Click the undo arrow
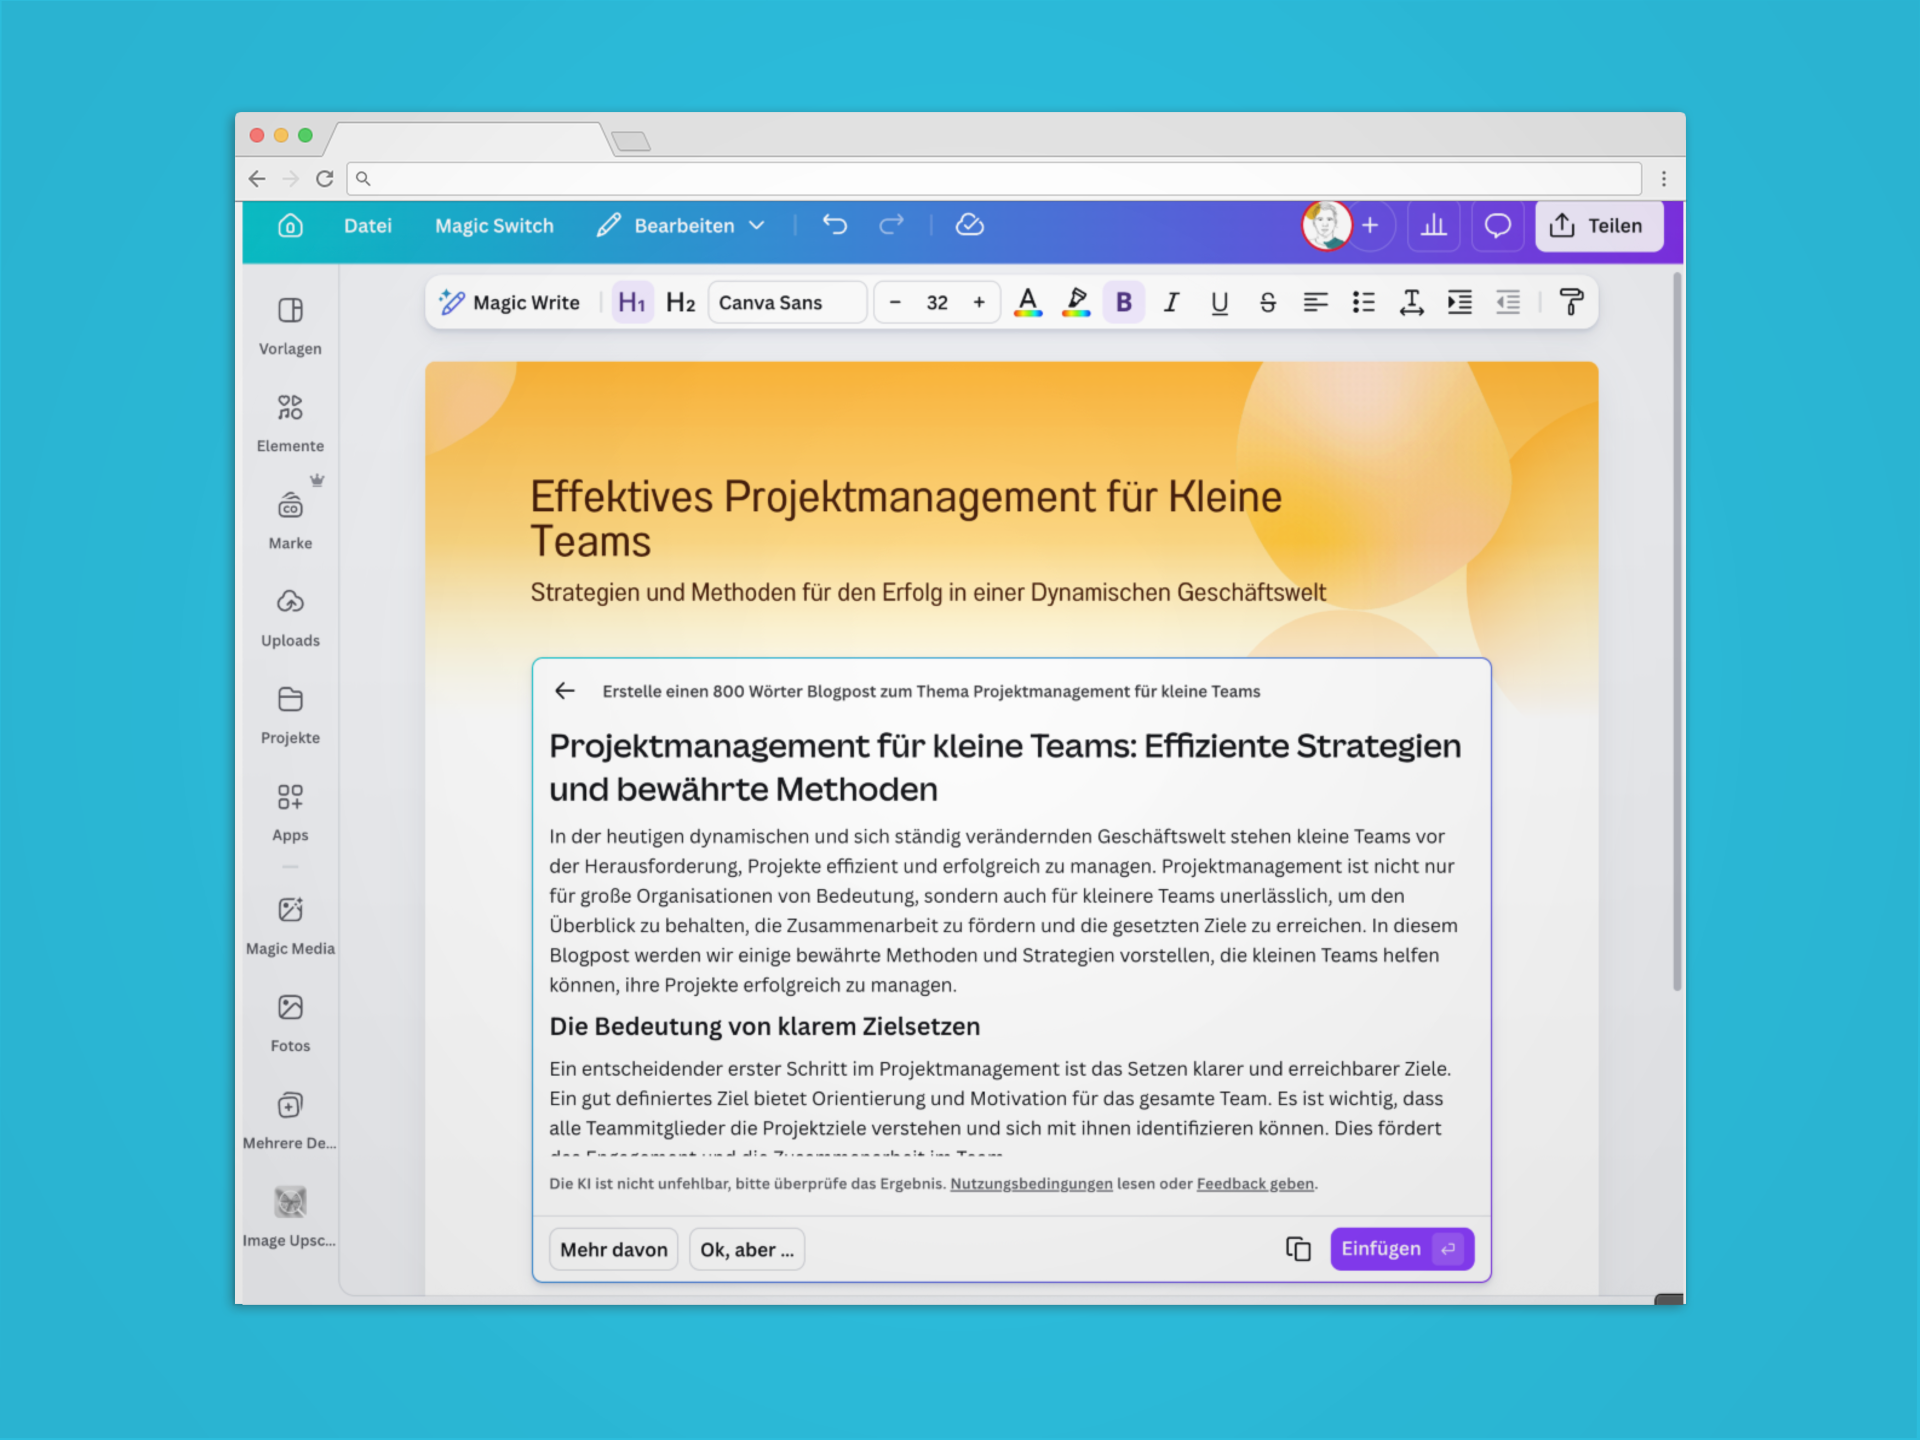 (835, 225)
